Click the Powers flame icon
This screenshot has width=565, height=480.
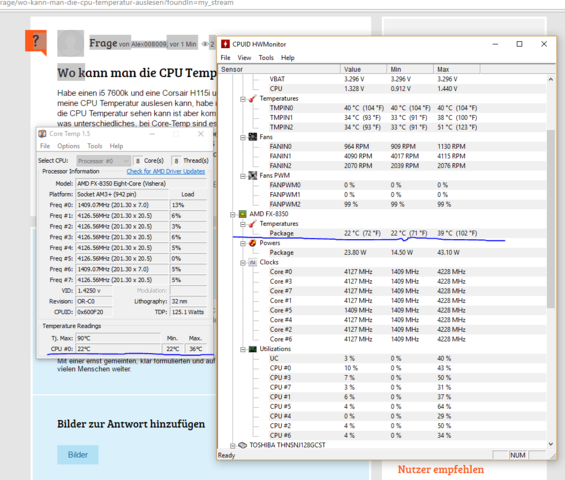[253, 243]
